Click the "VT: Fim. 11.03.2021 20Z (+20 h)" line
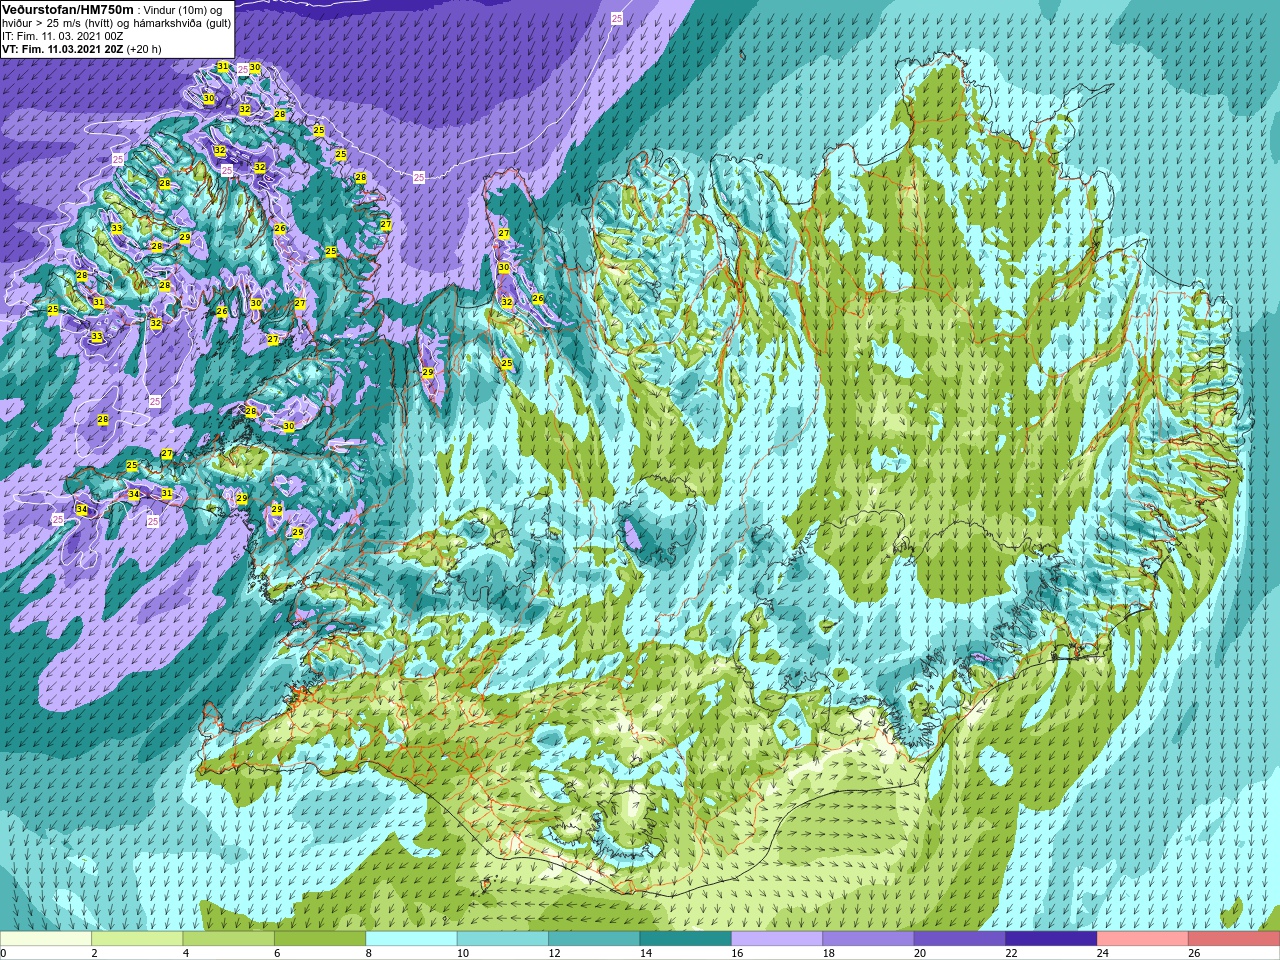This screenshot has height=960, width=1280. pos(82,49)
